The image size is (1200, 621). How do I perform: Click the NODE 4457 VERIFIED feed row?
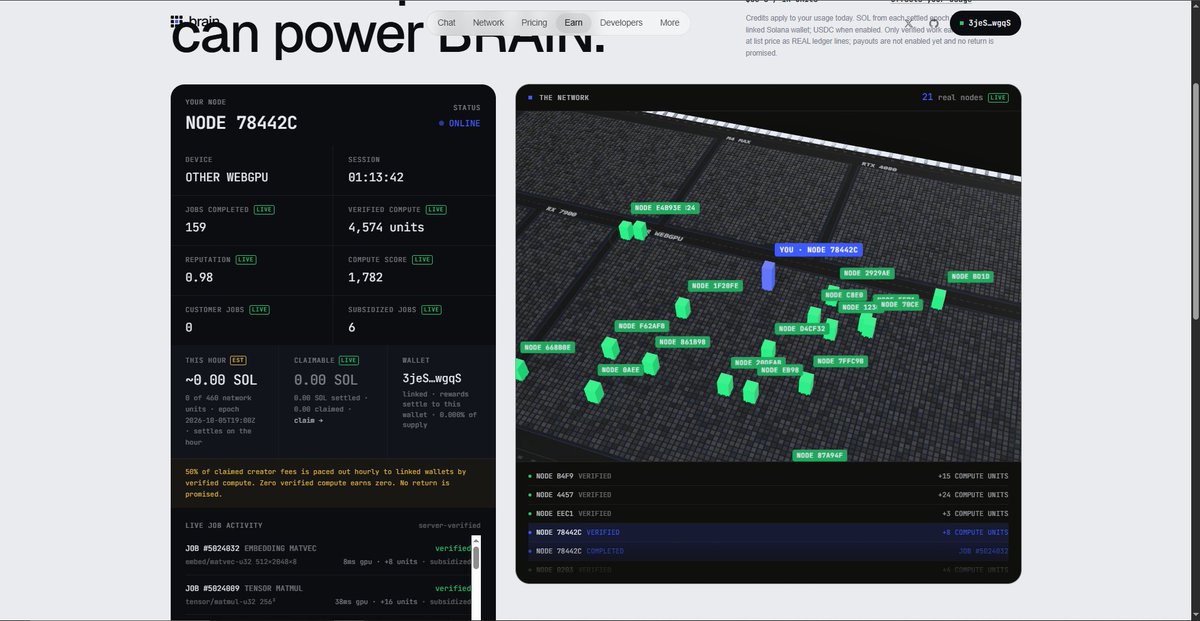(x=768, y=494)
